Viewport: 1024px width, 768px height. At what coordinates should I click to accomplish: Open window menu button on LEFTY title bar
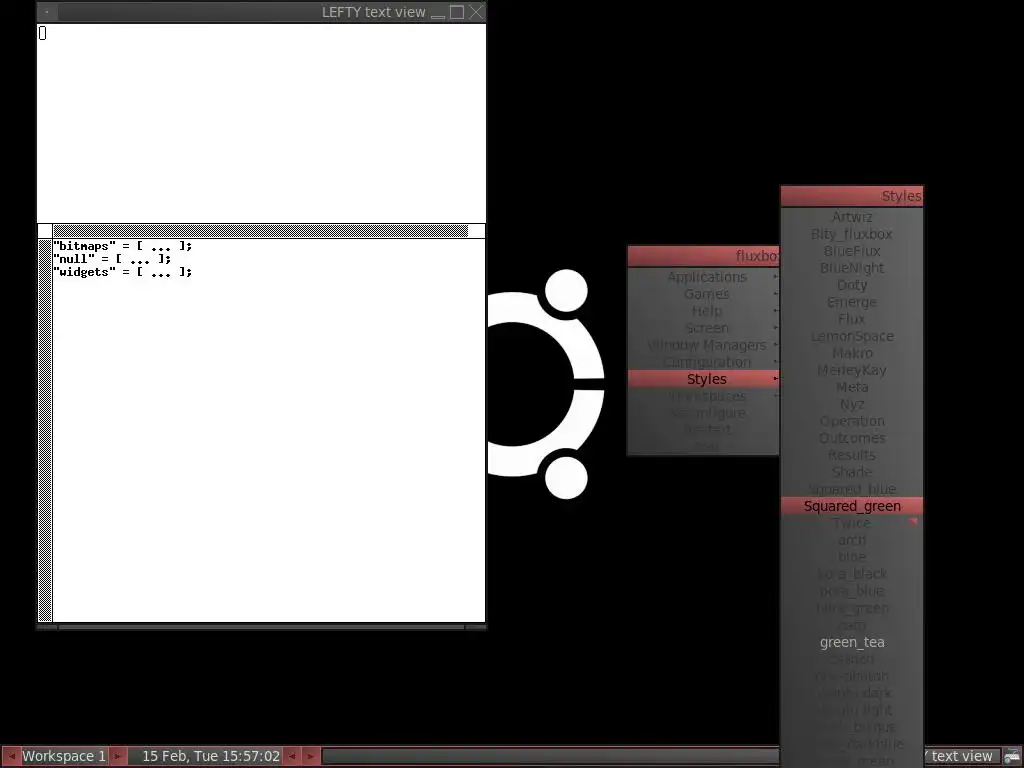tap(47, 12)
